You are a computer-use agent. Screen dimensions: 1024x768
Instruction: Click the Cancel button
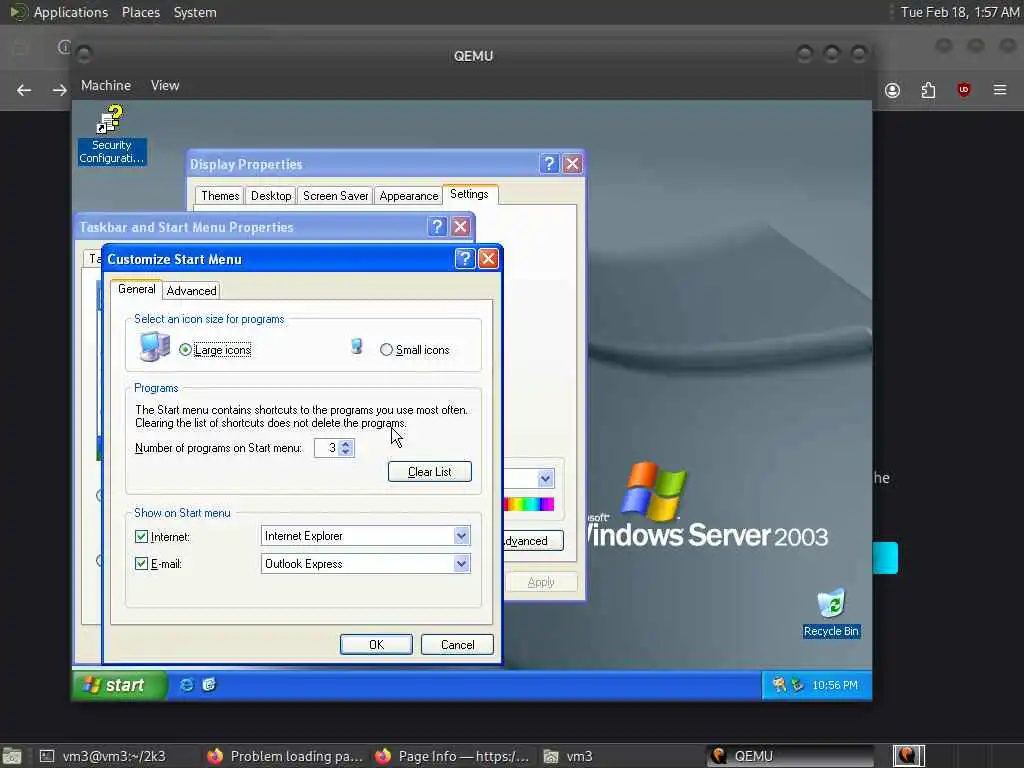(x=457, y=645)
